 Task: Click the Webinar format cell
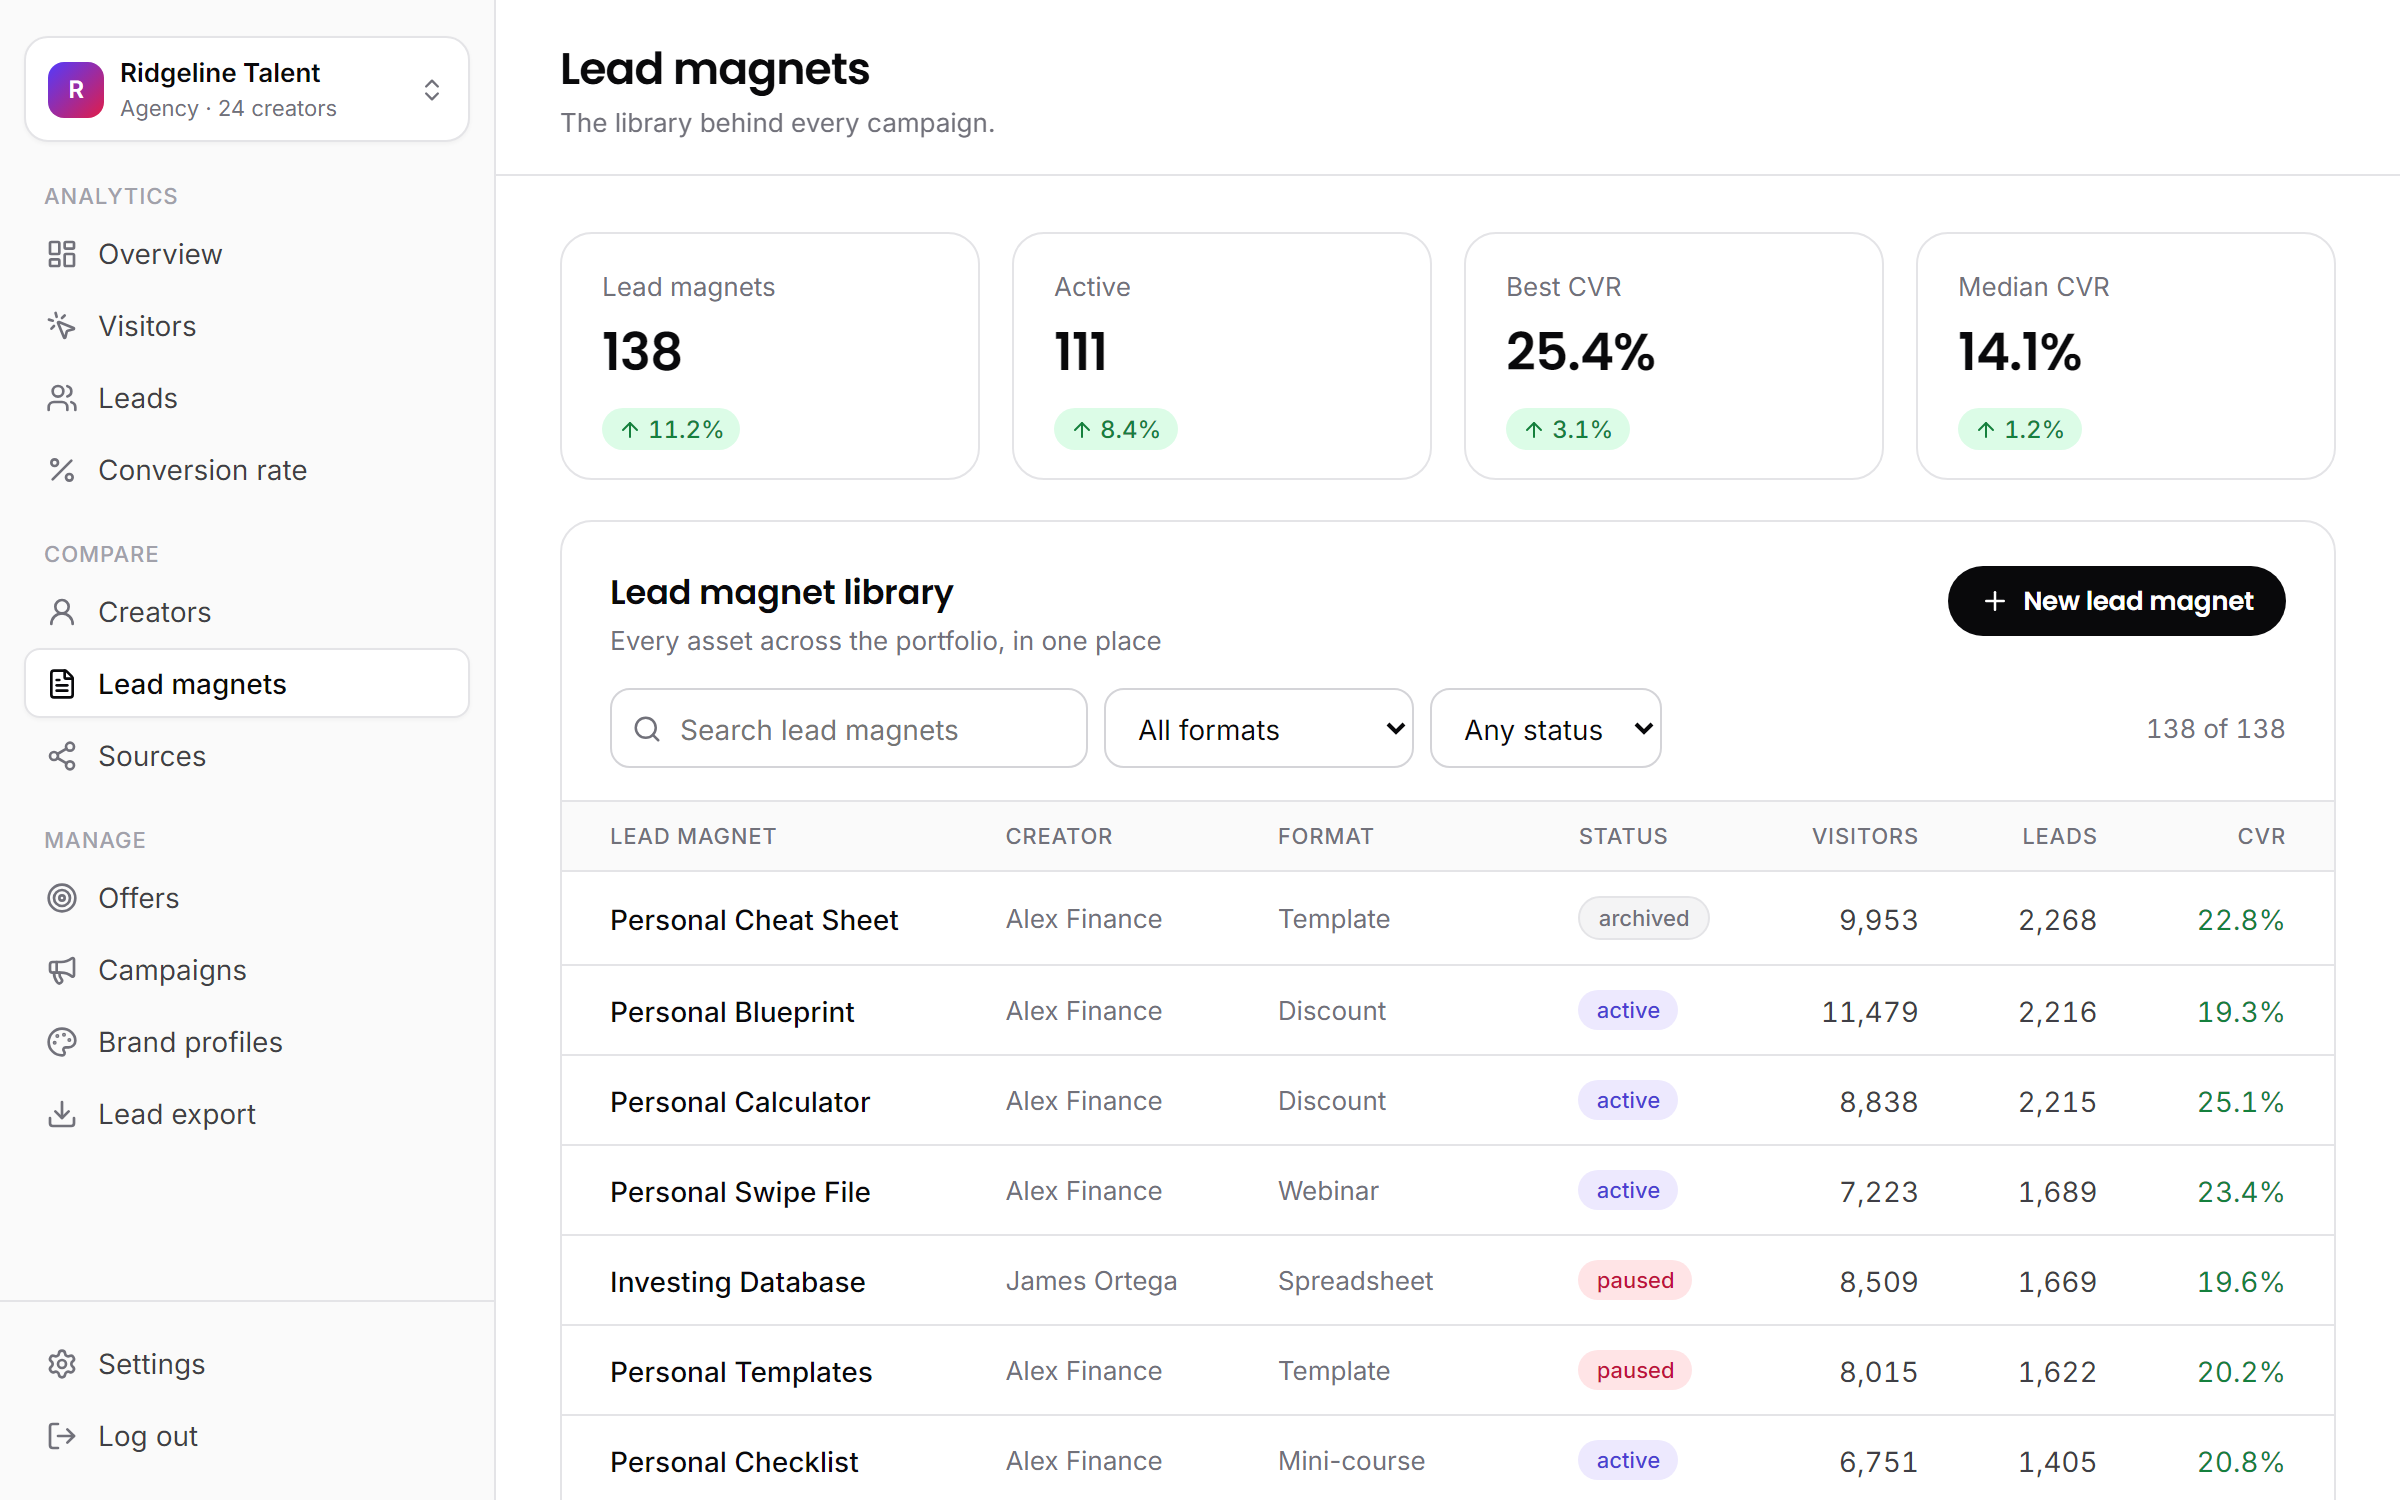(x=1328, y=1191)
